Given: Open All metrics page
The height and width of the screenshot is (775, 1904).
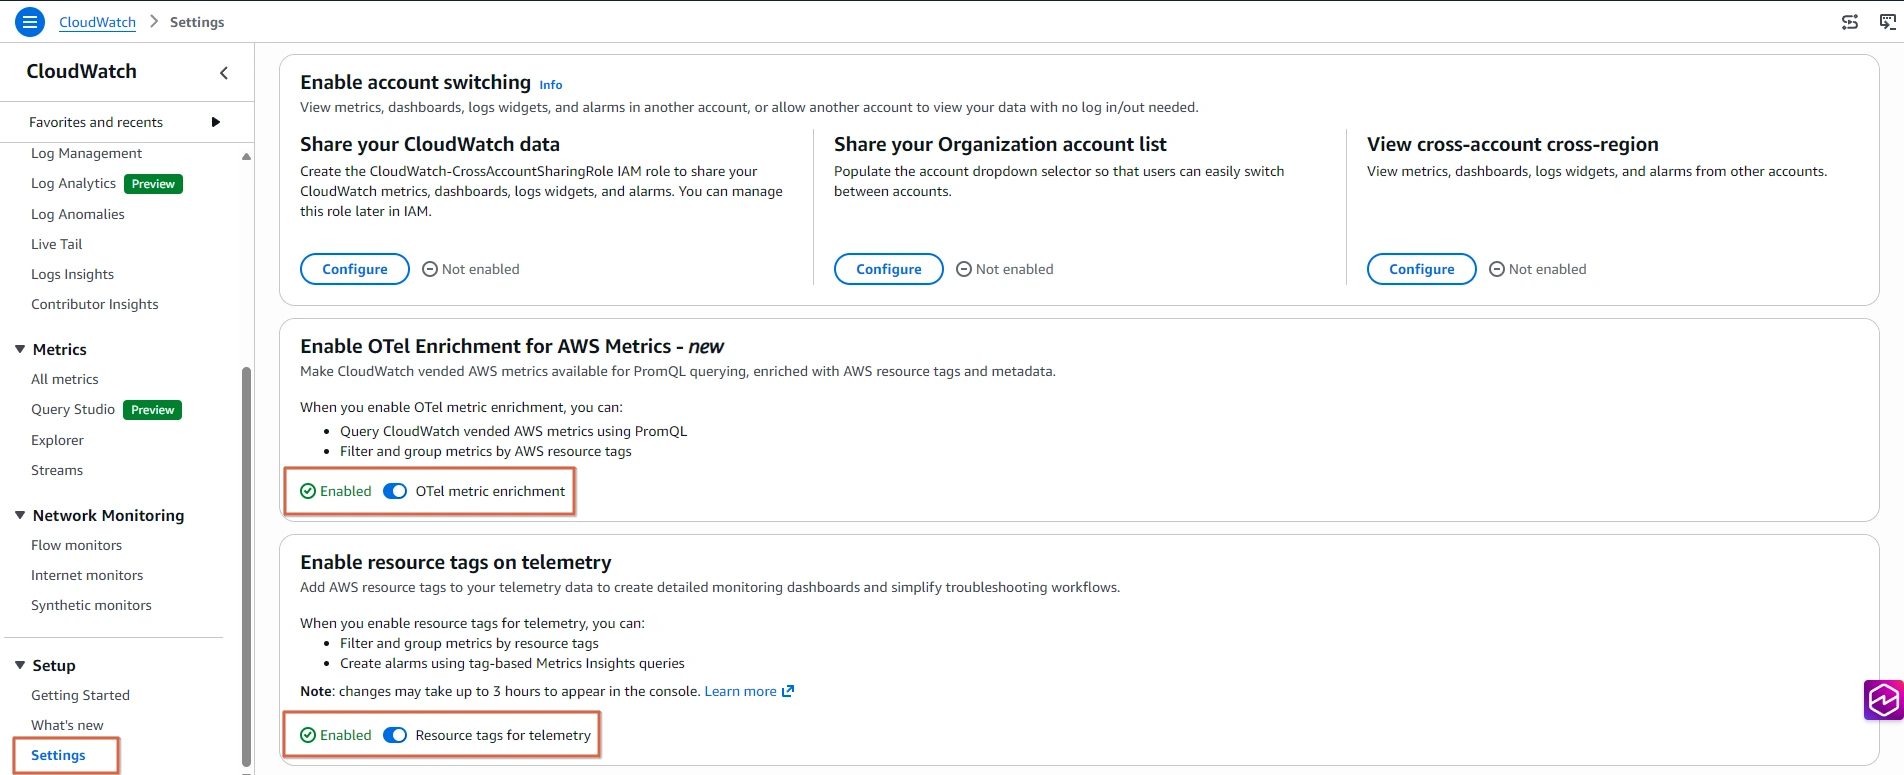Looking at the screenshot, I should (x=64, y=379).
